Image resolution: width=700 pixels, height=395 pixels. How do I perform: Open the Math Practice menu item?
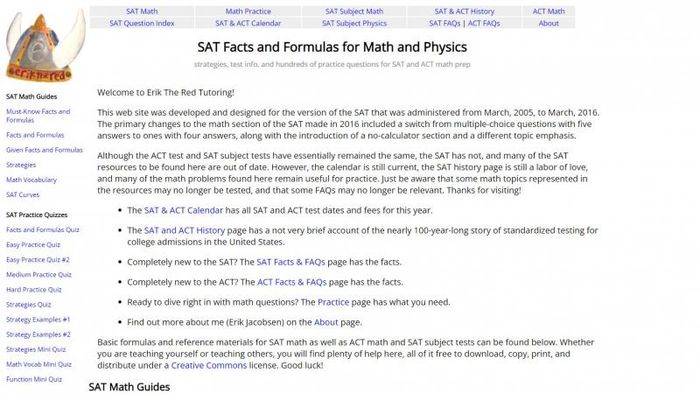tap(248, 11)
